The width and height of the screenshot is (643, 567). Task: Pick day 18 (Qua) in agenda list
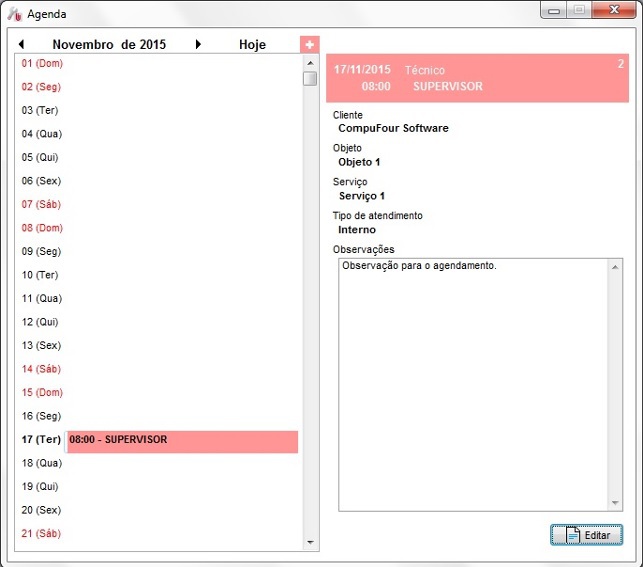coord(42,463)
